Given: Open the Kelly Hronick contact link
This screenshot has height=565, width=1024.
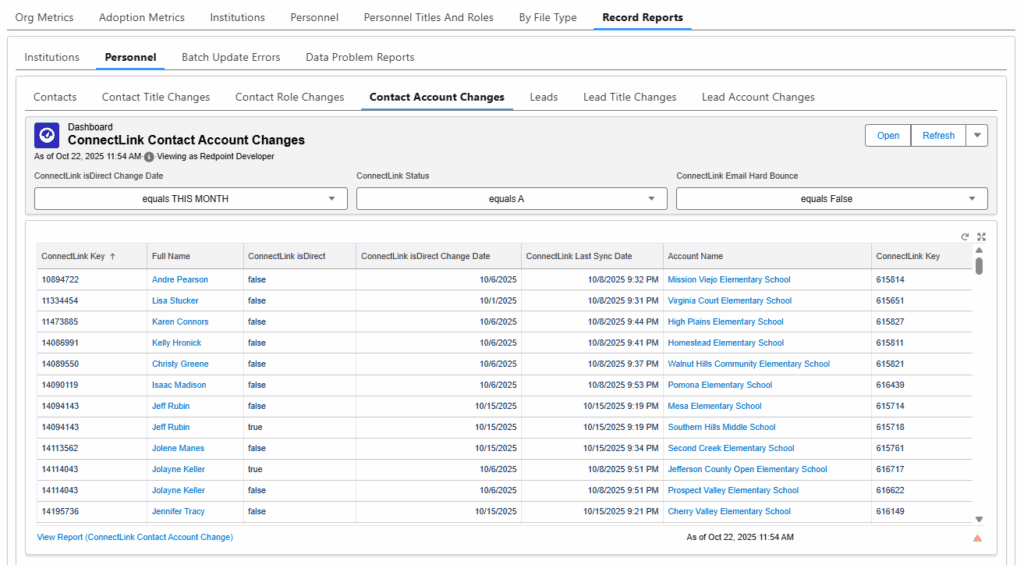Looking at the screenshot, I should 176,342.
